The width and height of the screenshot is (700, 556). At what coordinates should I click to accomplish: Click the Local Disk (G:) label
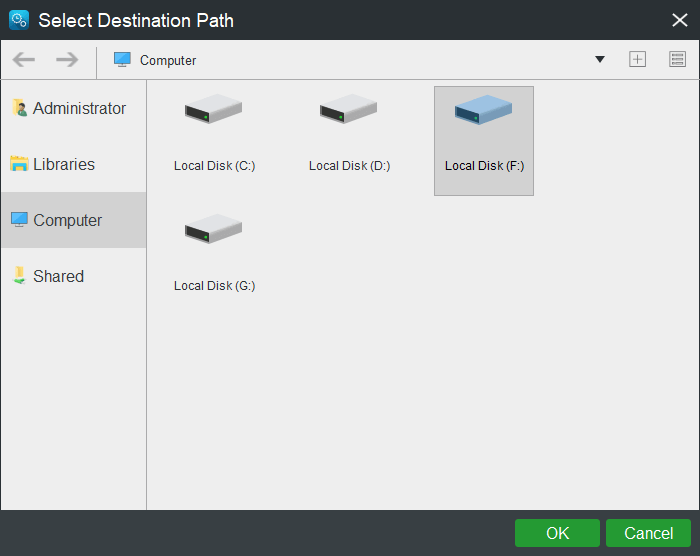pos(214,285)
